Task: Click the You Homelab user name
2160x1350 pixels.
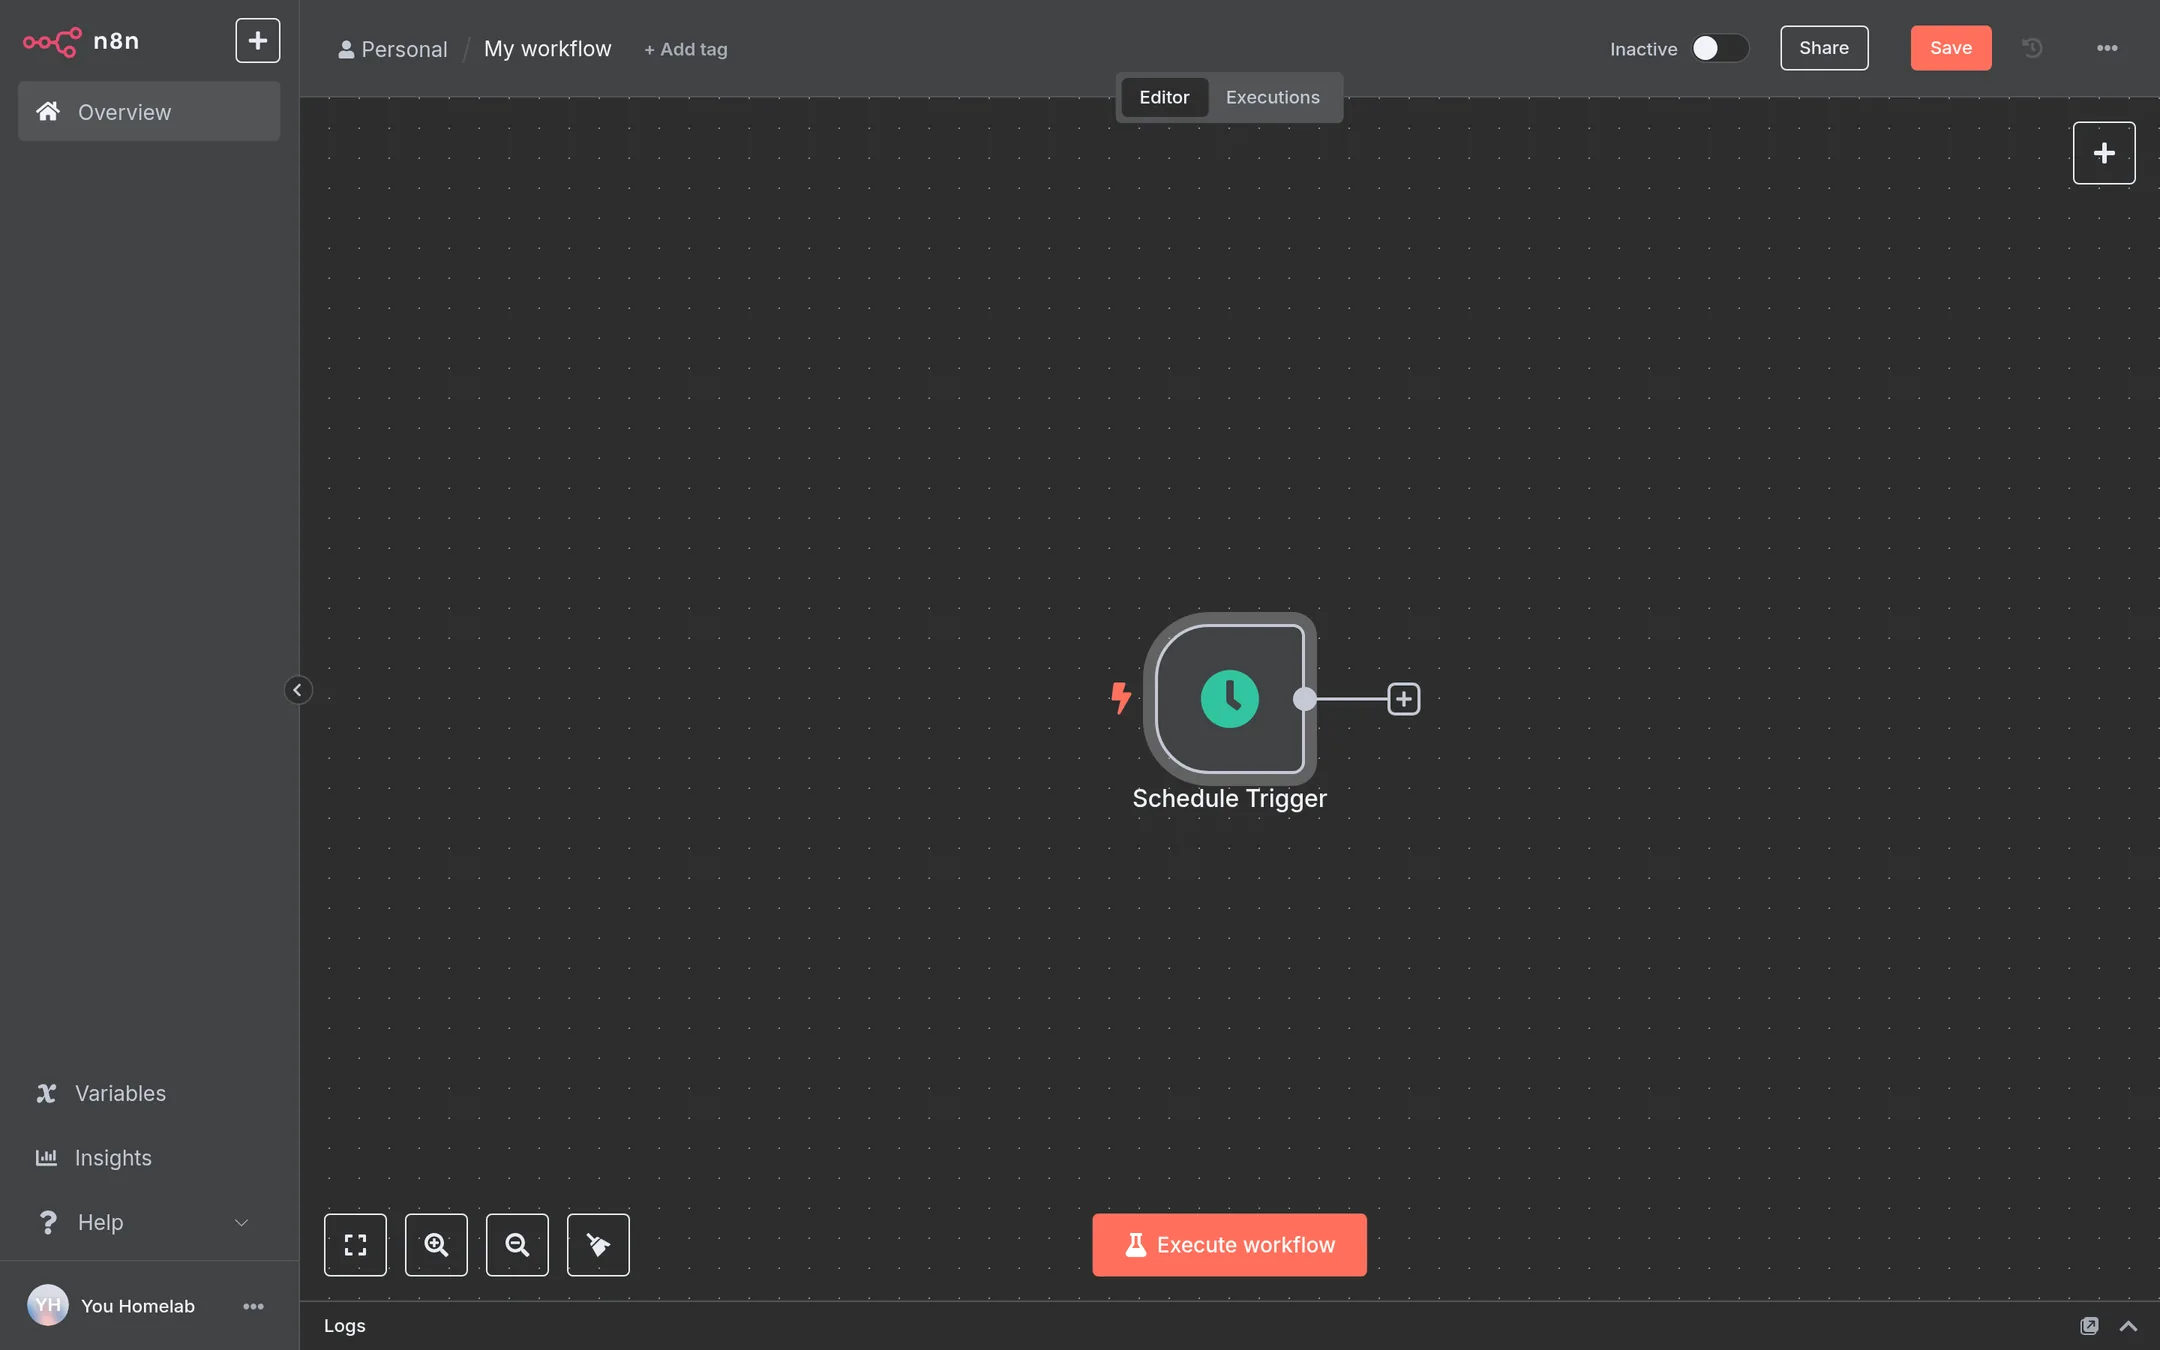Action: coord(138,1306)
